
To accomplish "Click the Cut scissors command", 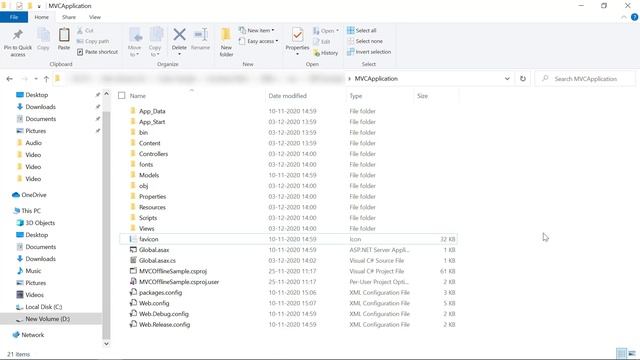I will click(x=85, y=31).
